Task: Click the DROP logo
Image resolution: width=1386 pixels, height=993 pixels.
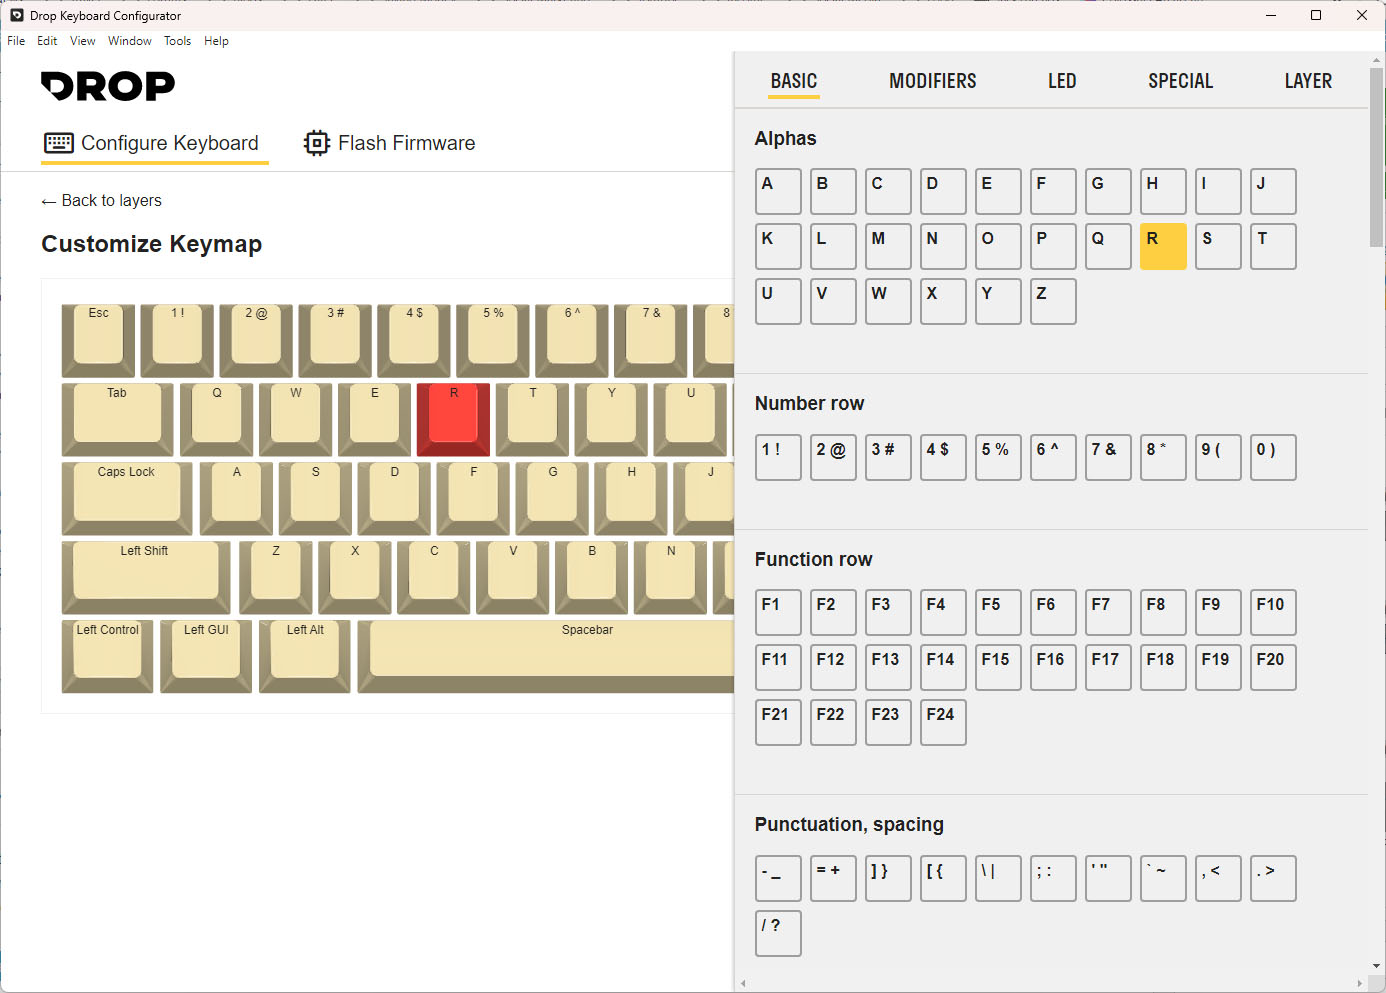Action: (x=107, y=86)
